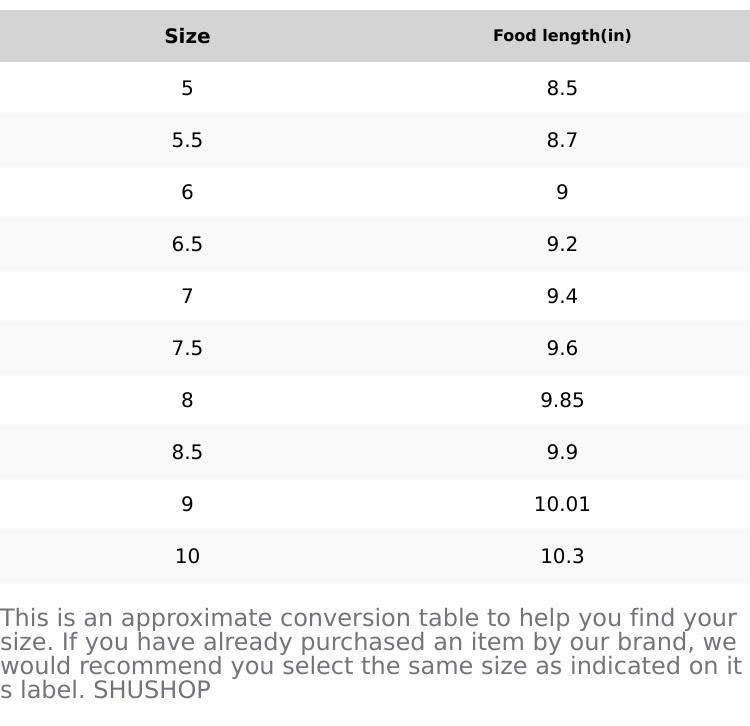This screenshot has width=750, height=726.
Task: Select the 9.9 length value
Action: (x=562, y=452)
